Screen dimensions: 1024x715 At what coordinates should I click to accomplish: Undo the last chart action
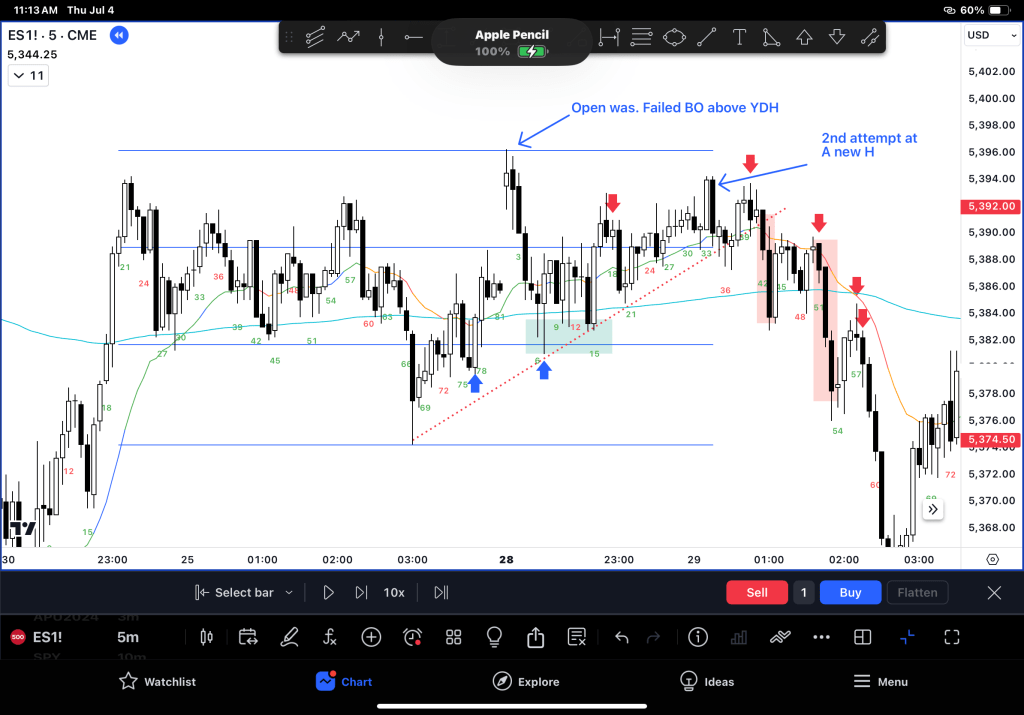pyautogui.click(x=622, y=637)
